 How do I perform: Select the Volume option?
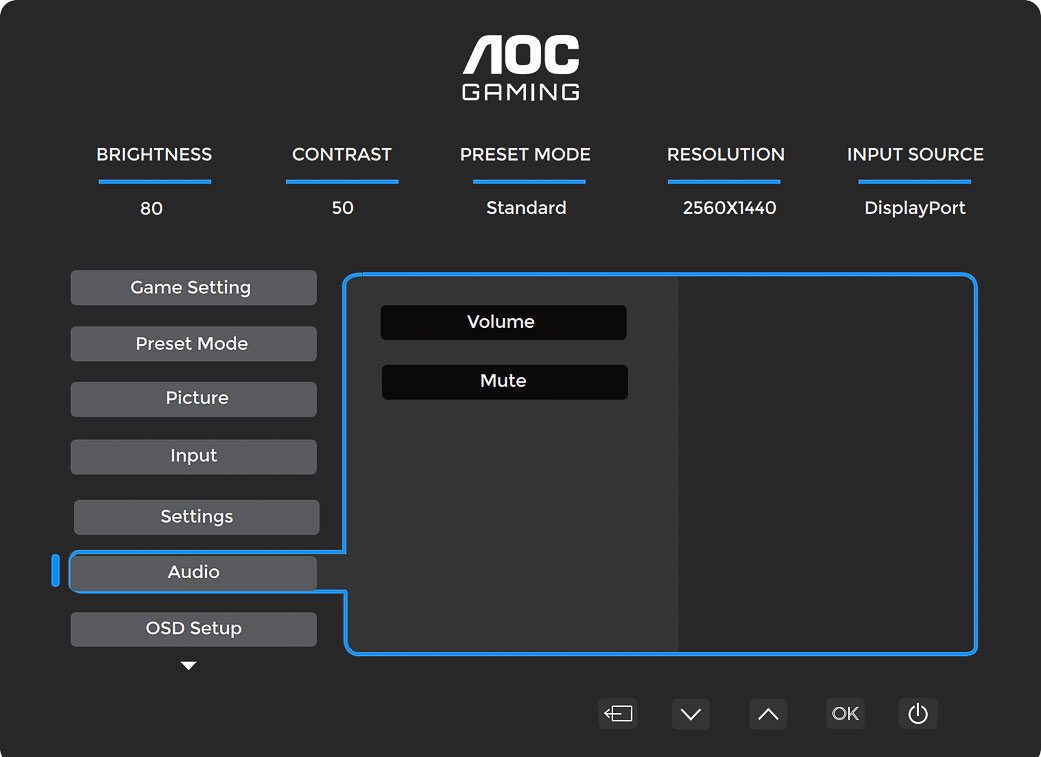(503, 322)
